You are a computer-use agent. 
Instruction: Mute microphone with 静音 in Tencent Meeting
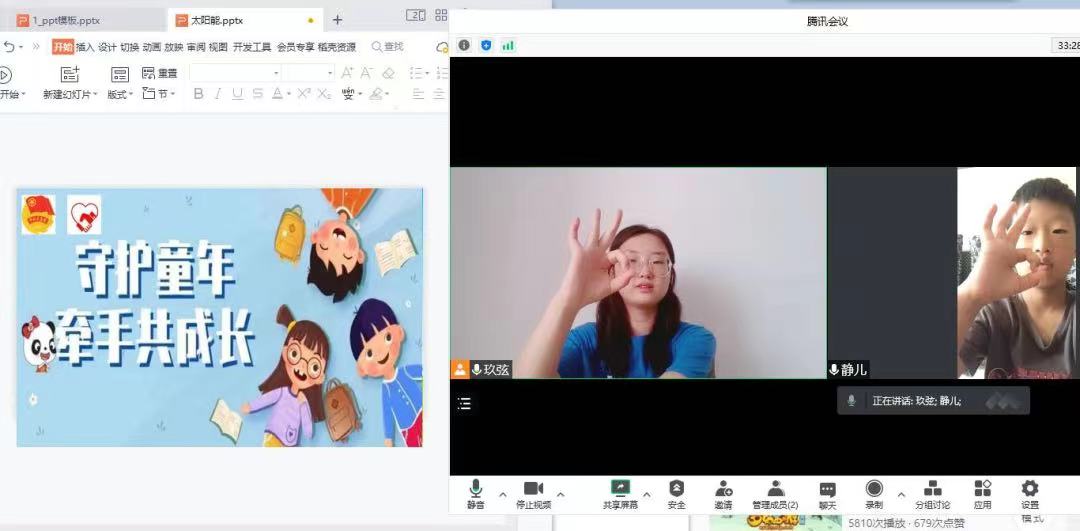475,494
